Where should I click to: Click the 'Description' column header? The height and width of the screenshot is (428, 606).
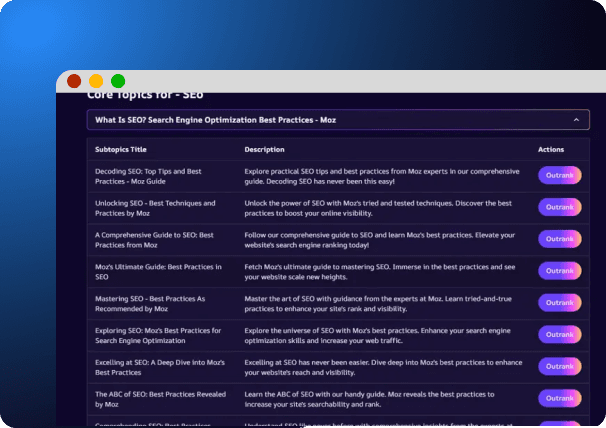click(264, 150)
